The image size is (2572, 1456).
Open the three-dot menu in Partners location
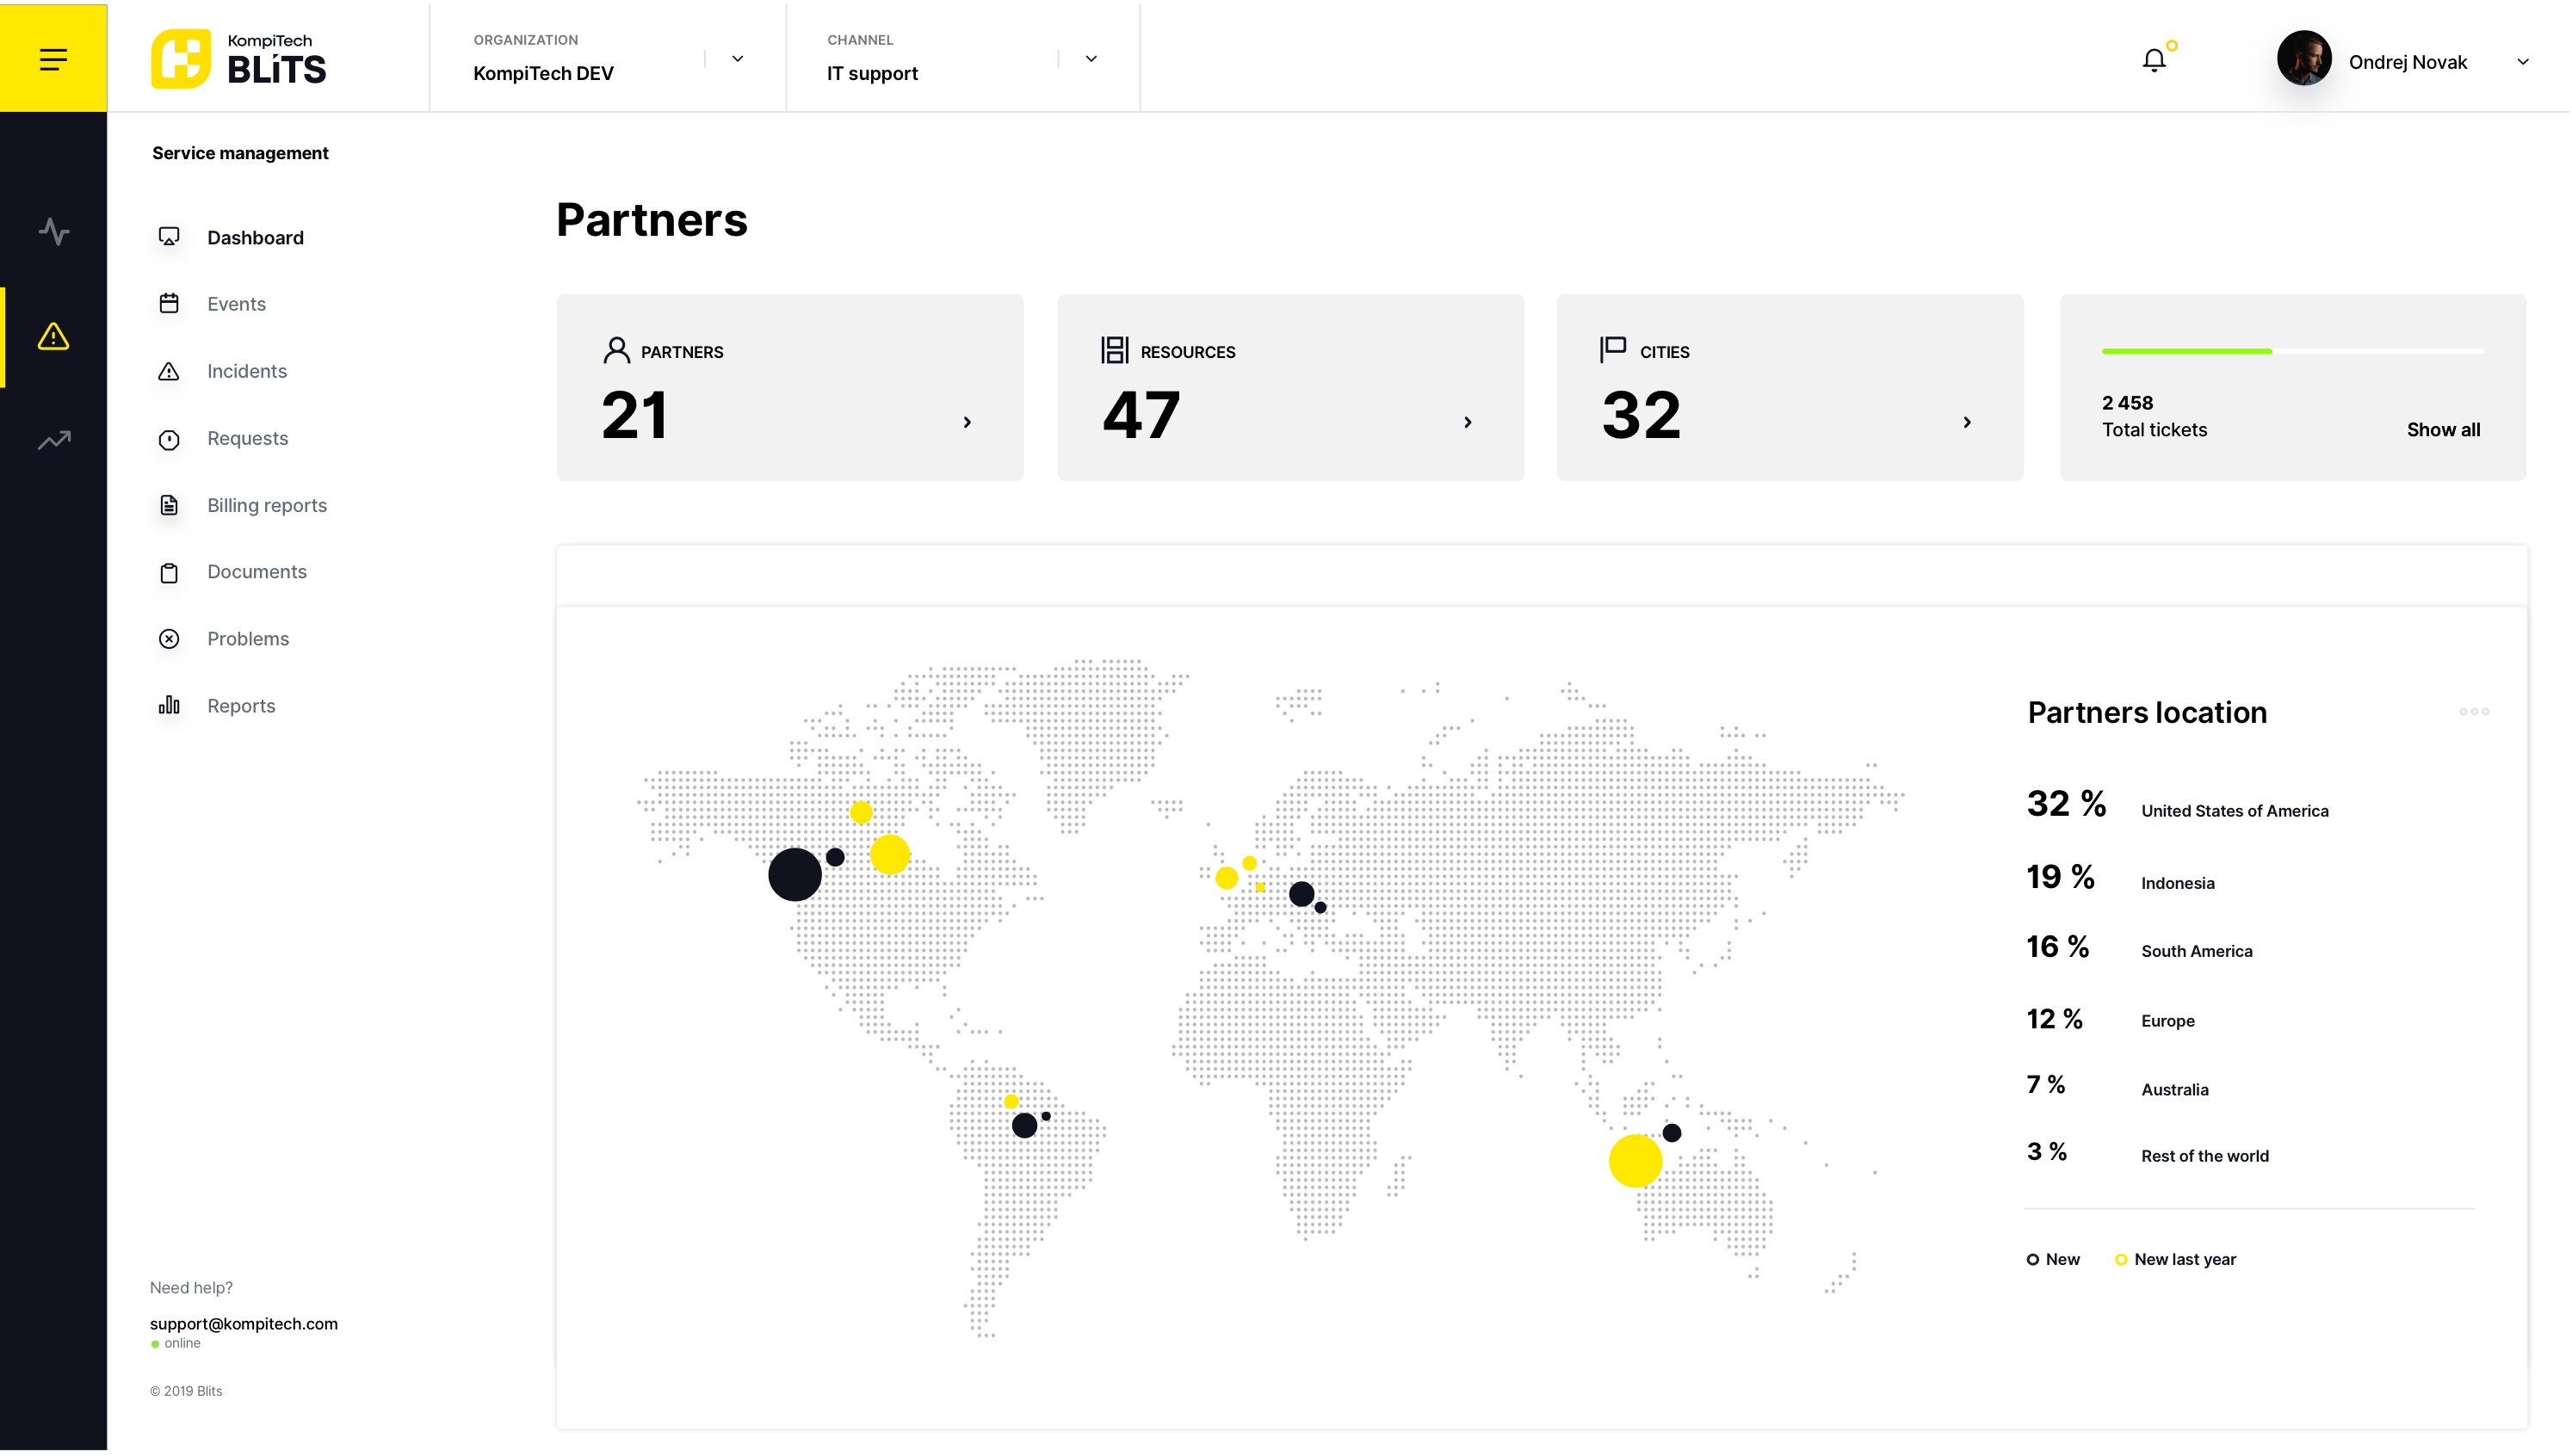tap(2473, 711)
